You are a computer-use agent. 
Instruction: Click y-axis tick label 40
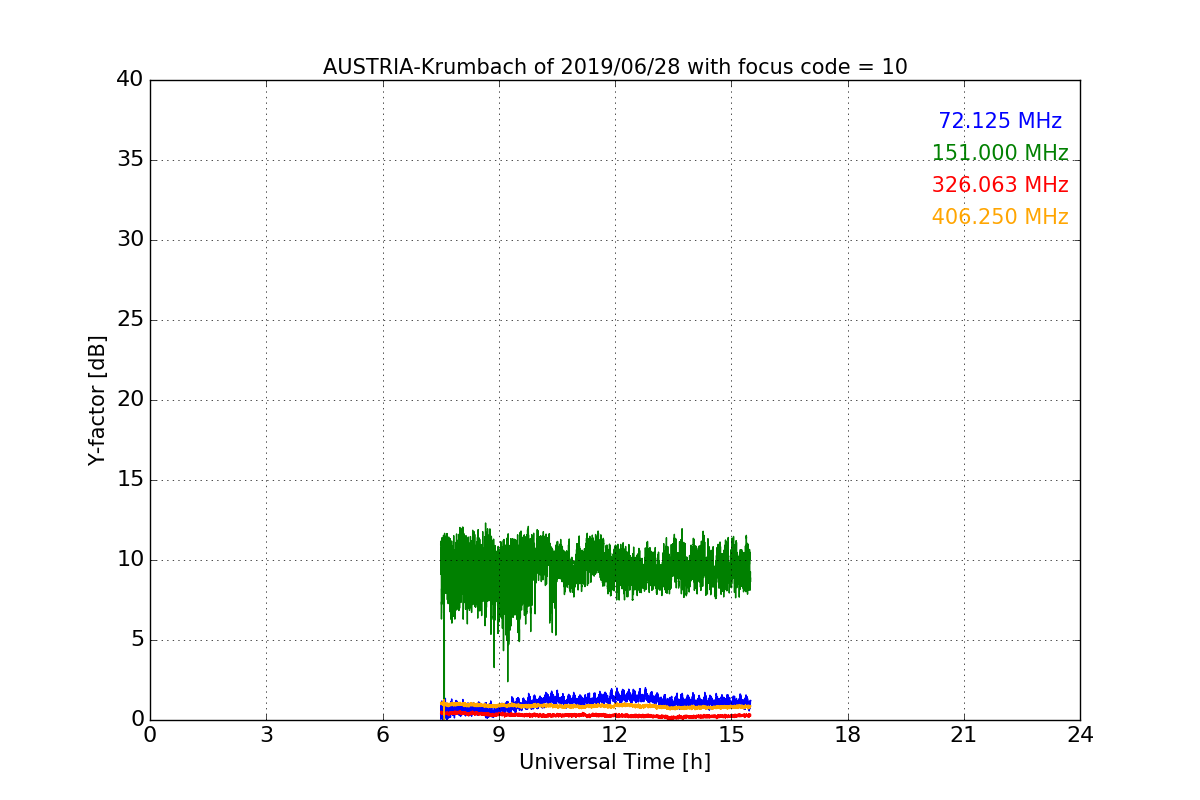130,80
